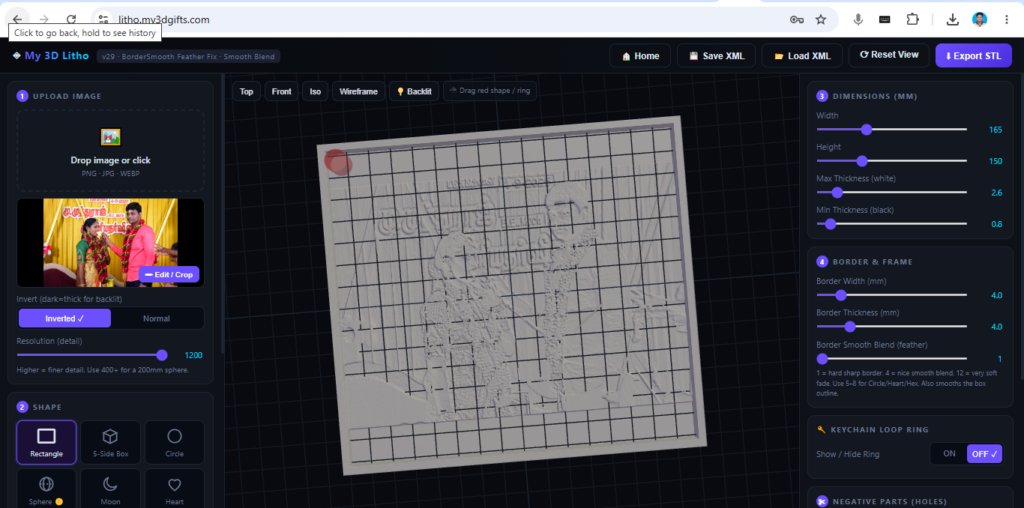Open the password key icon in the address bar

[797, 20]
